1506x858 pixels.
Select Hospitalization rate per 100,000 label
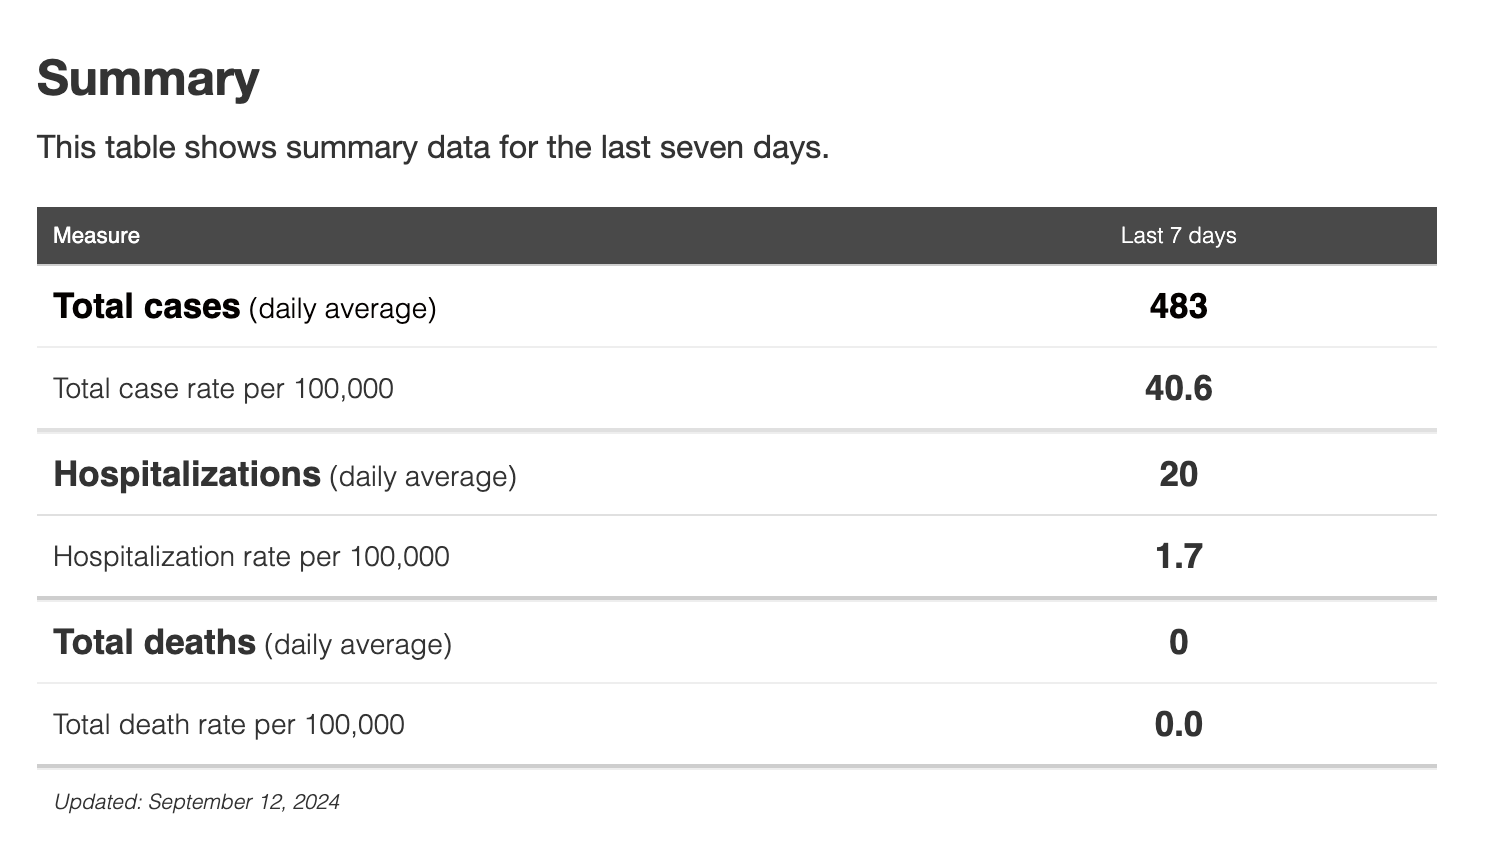pos(251,557)
